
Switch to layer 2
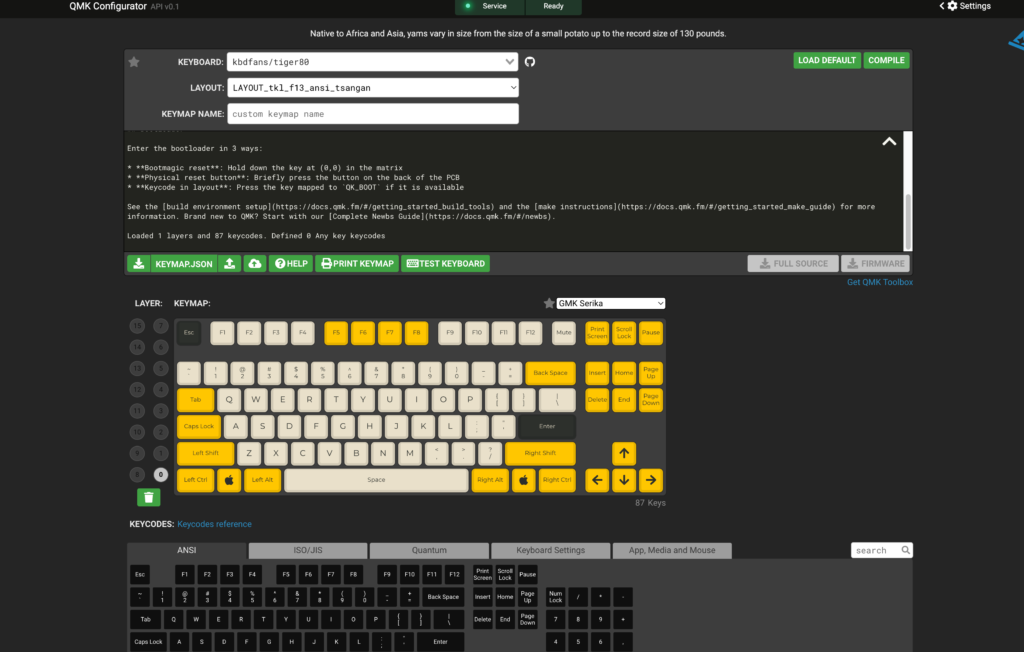point(161,432)
